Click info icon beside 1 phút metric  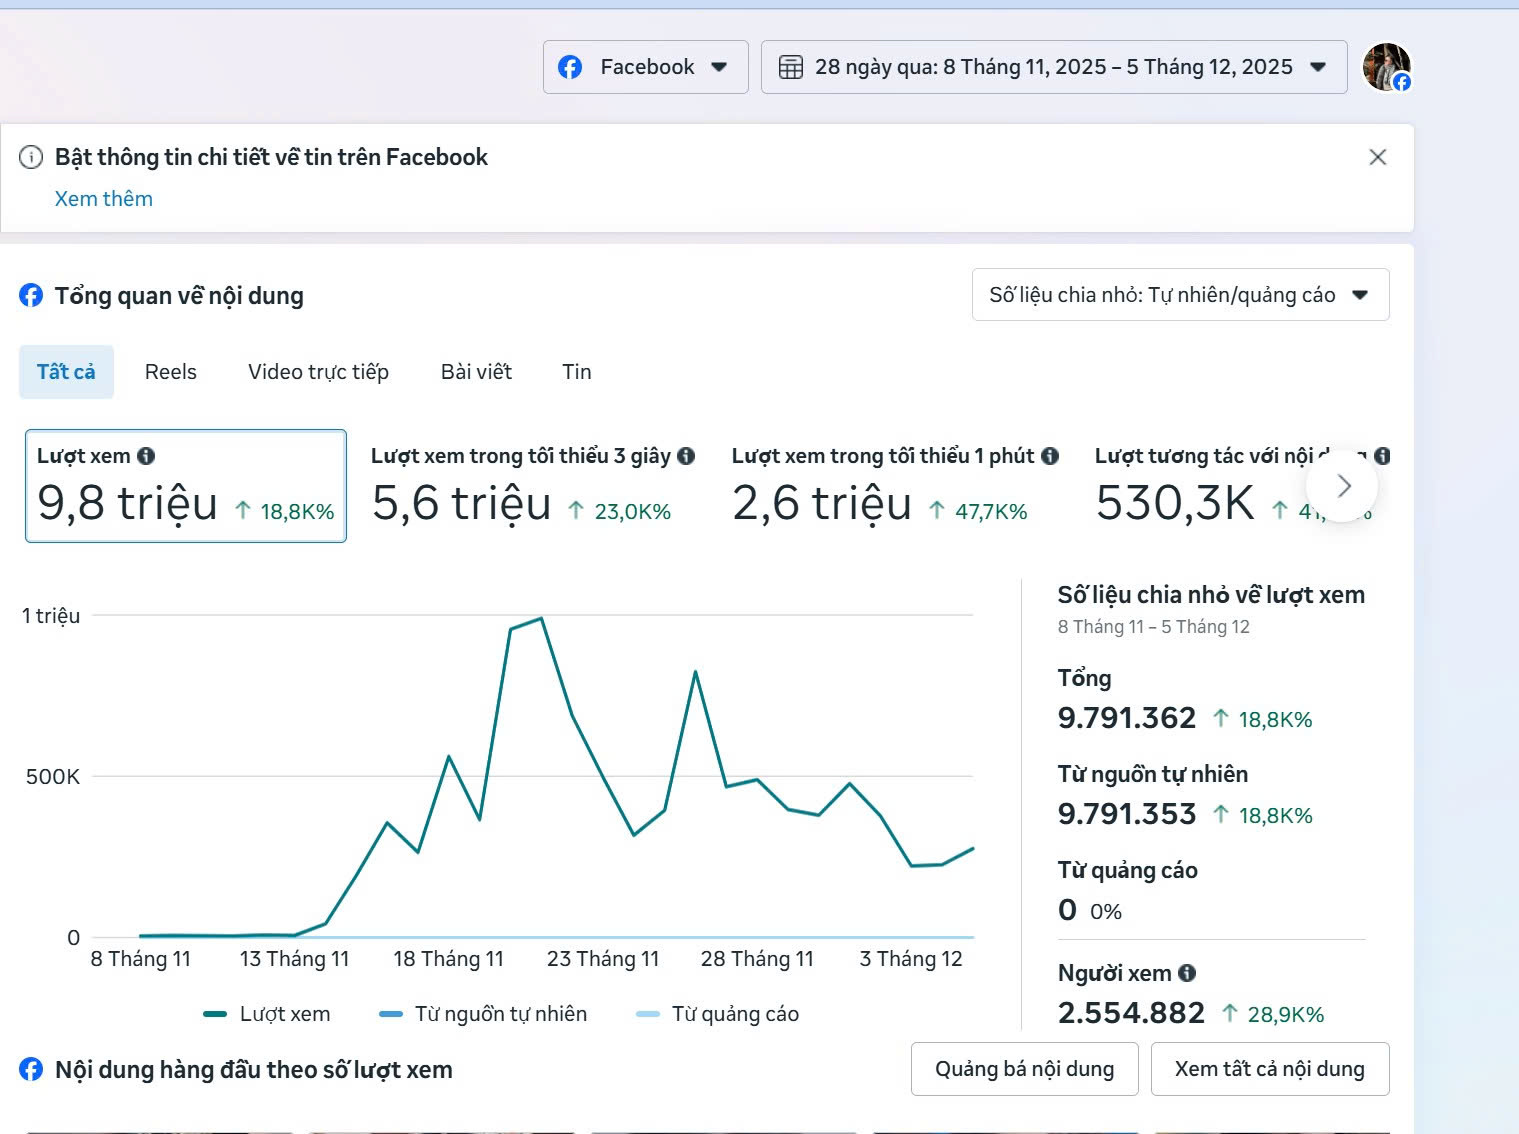pos(1050,456)
